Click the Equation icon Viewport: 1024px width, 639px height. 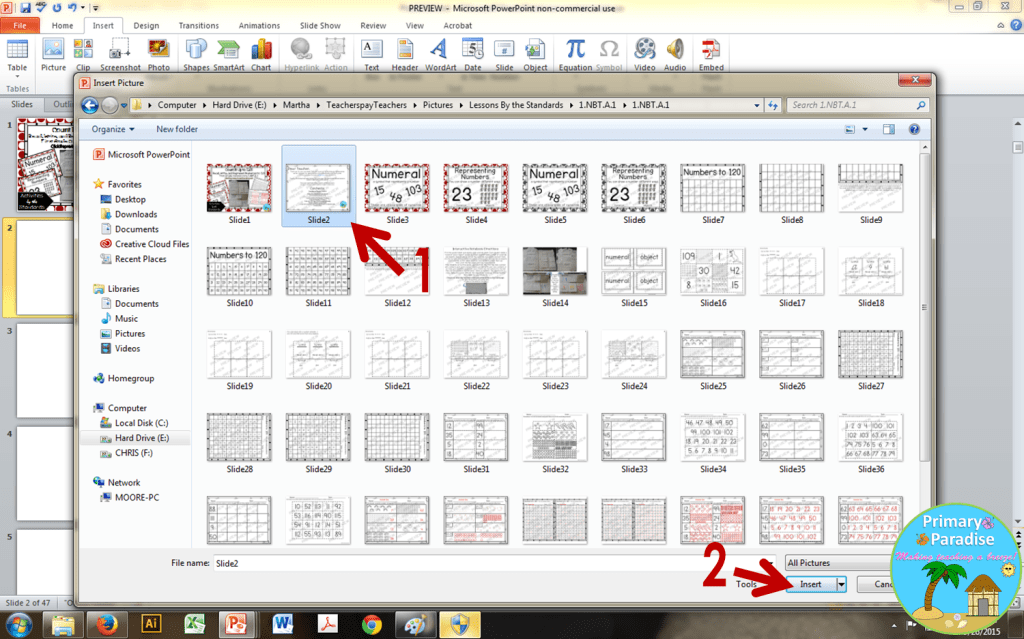(575, 55)
